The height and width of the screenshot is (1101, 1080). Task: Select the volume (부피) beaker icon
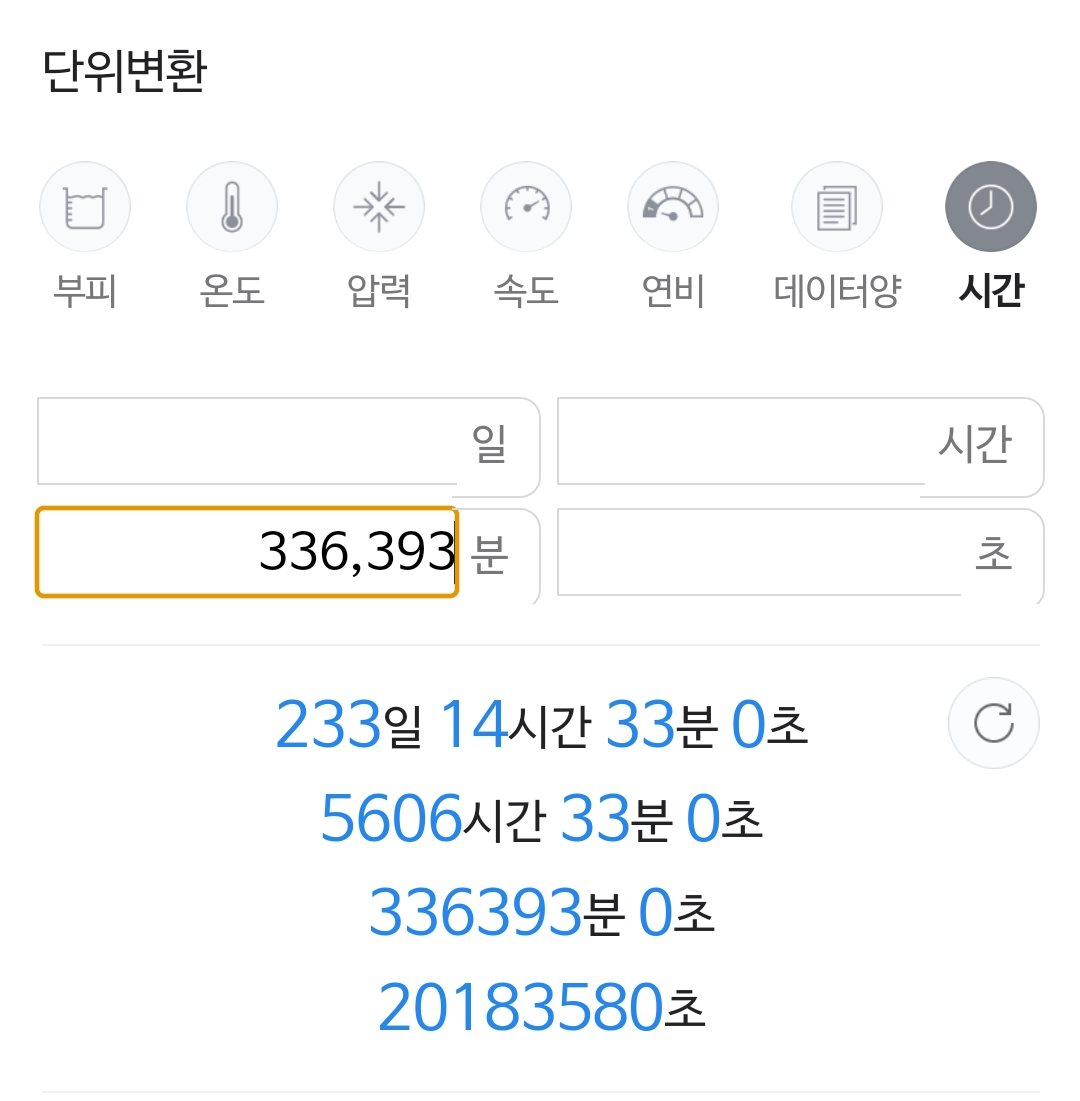pyautogui.click(x=85, y=208)
